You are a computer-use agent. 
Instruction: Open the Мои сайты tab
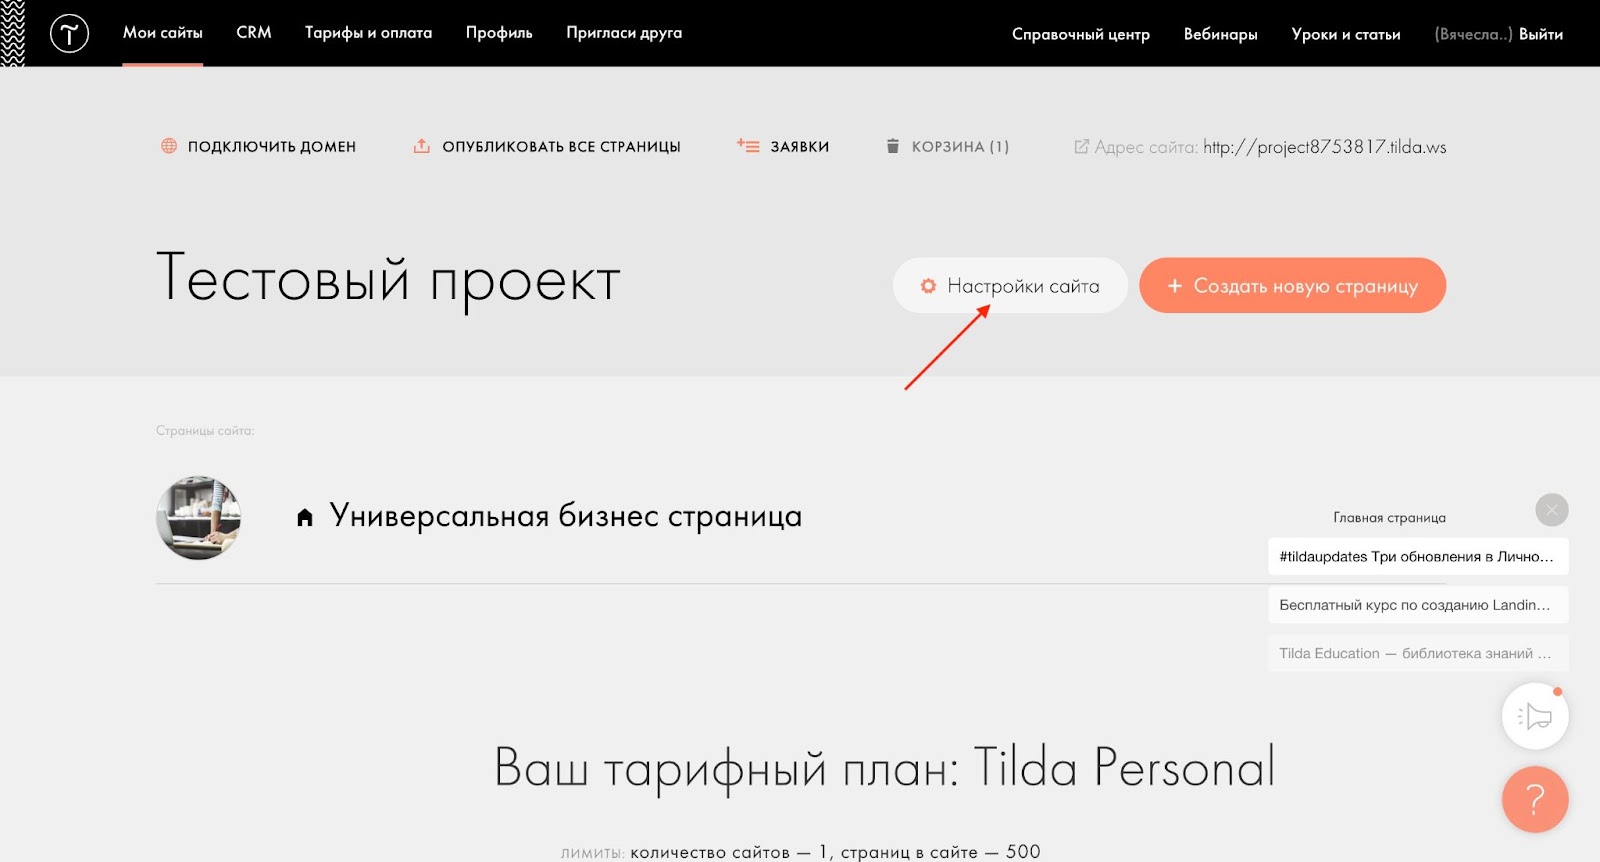pos(163,33)
